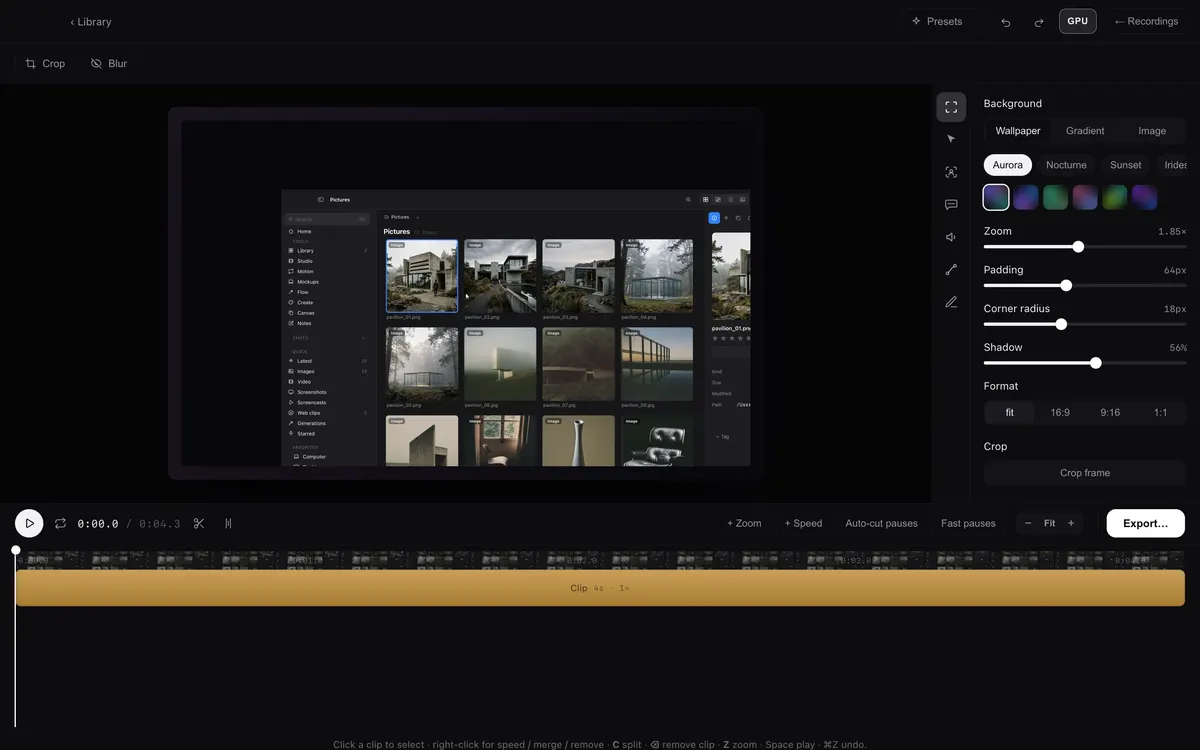Toggle GPU rendering
This screenshot has height=750, width=1200.
(x=1078, y=21)
